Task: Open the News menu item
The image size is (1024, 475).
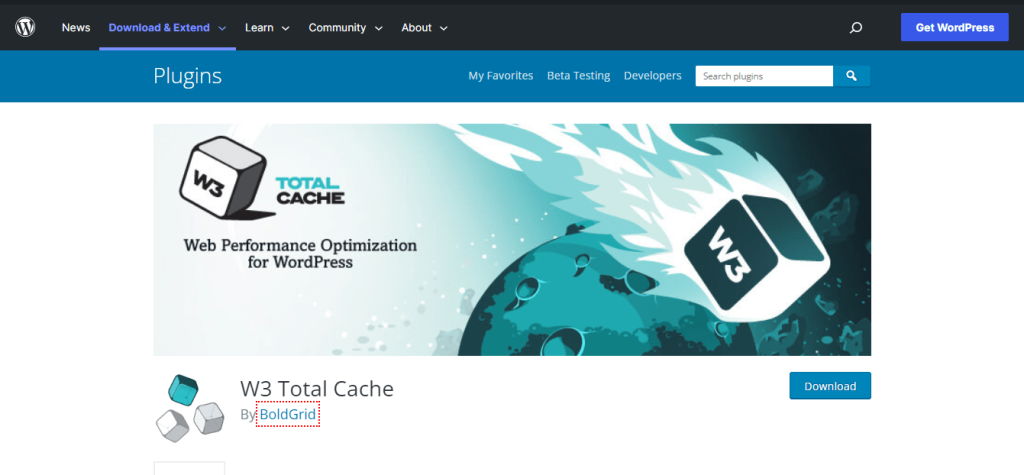Action: [x=76, y=27]
